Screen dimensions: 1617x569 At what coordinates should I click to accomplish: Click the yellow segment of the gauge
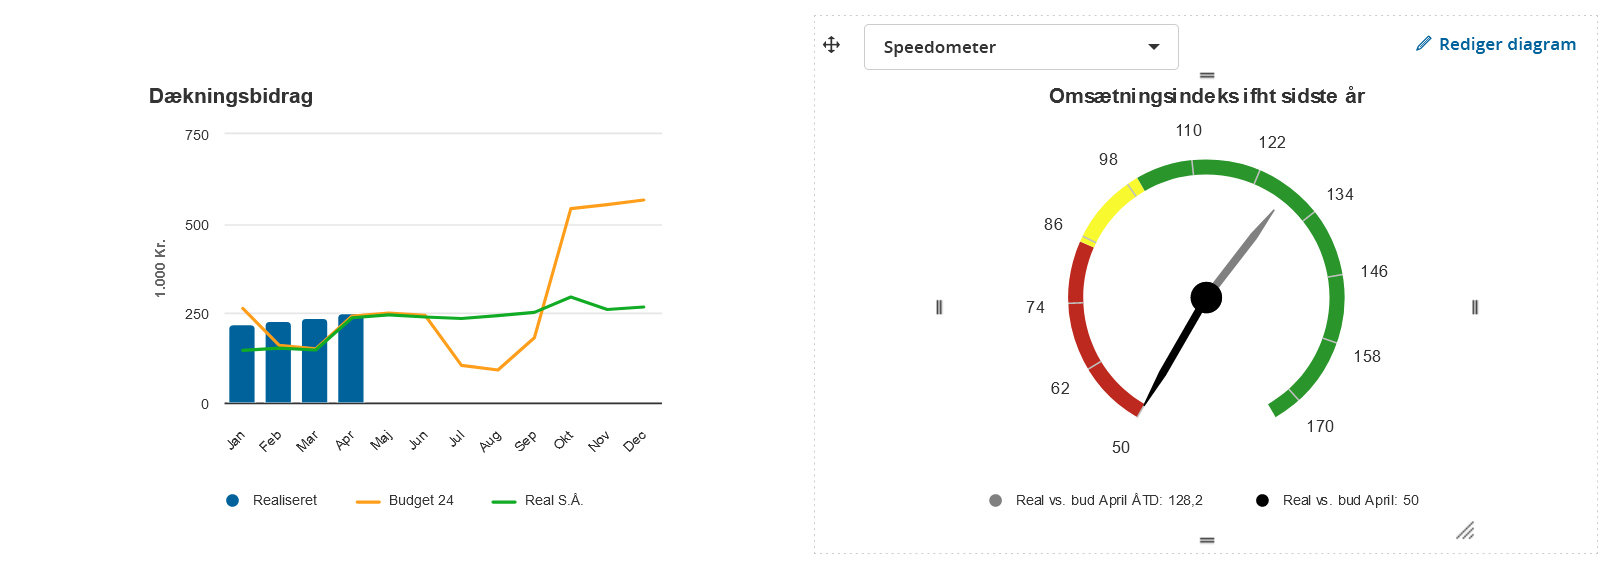[x=1110, y=211]
